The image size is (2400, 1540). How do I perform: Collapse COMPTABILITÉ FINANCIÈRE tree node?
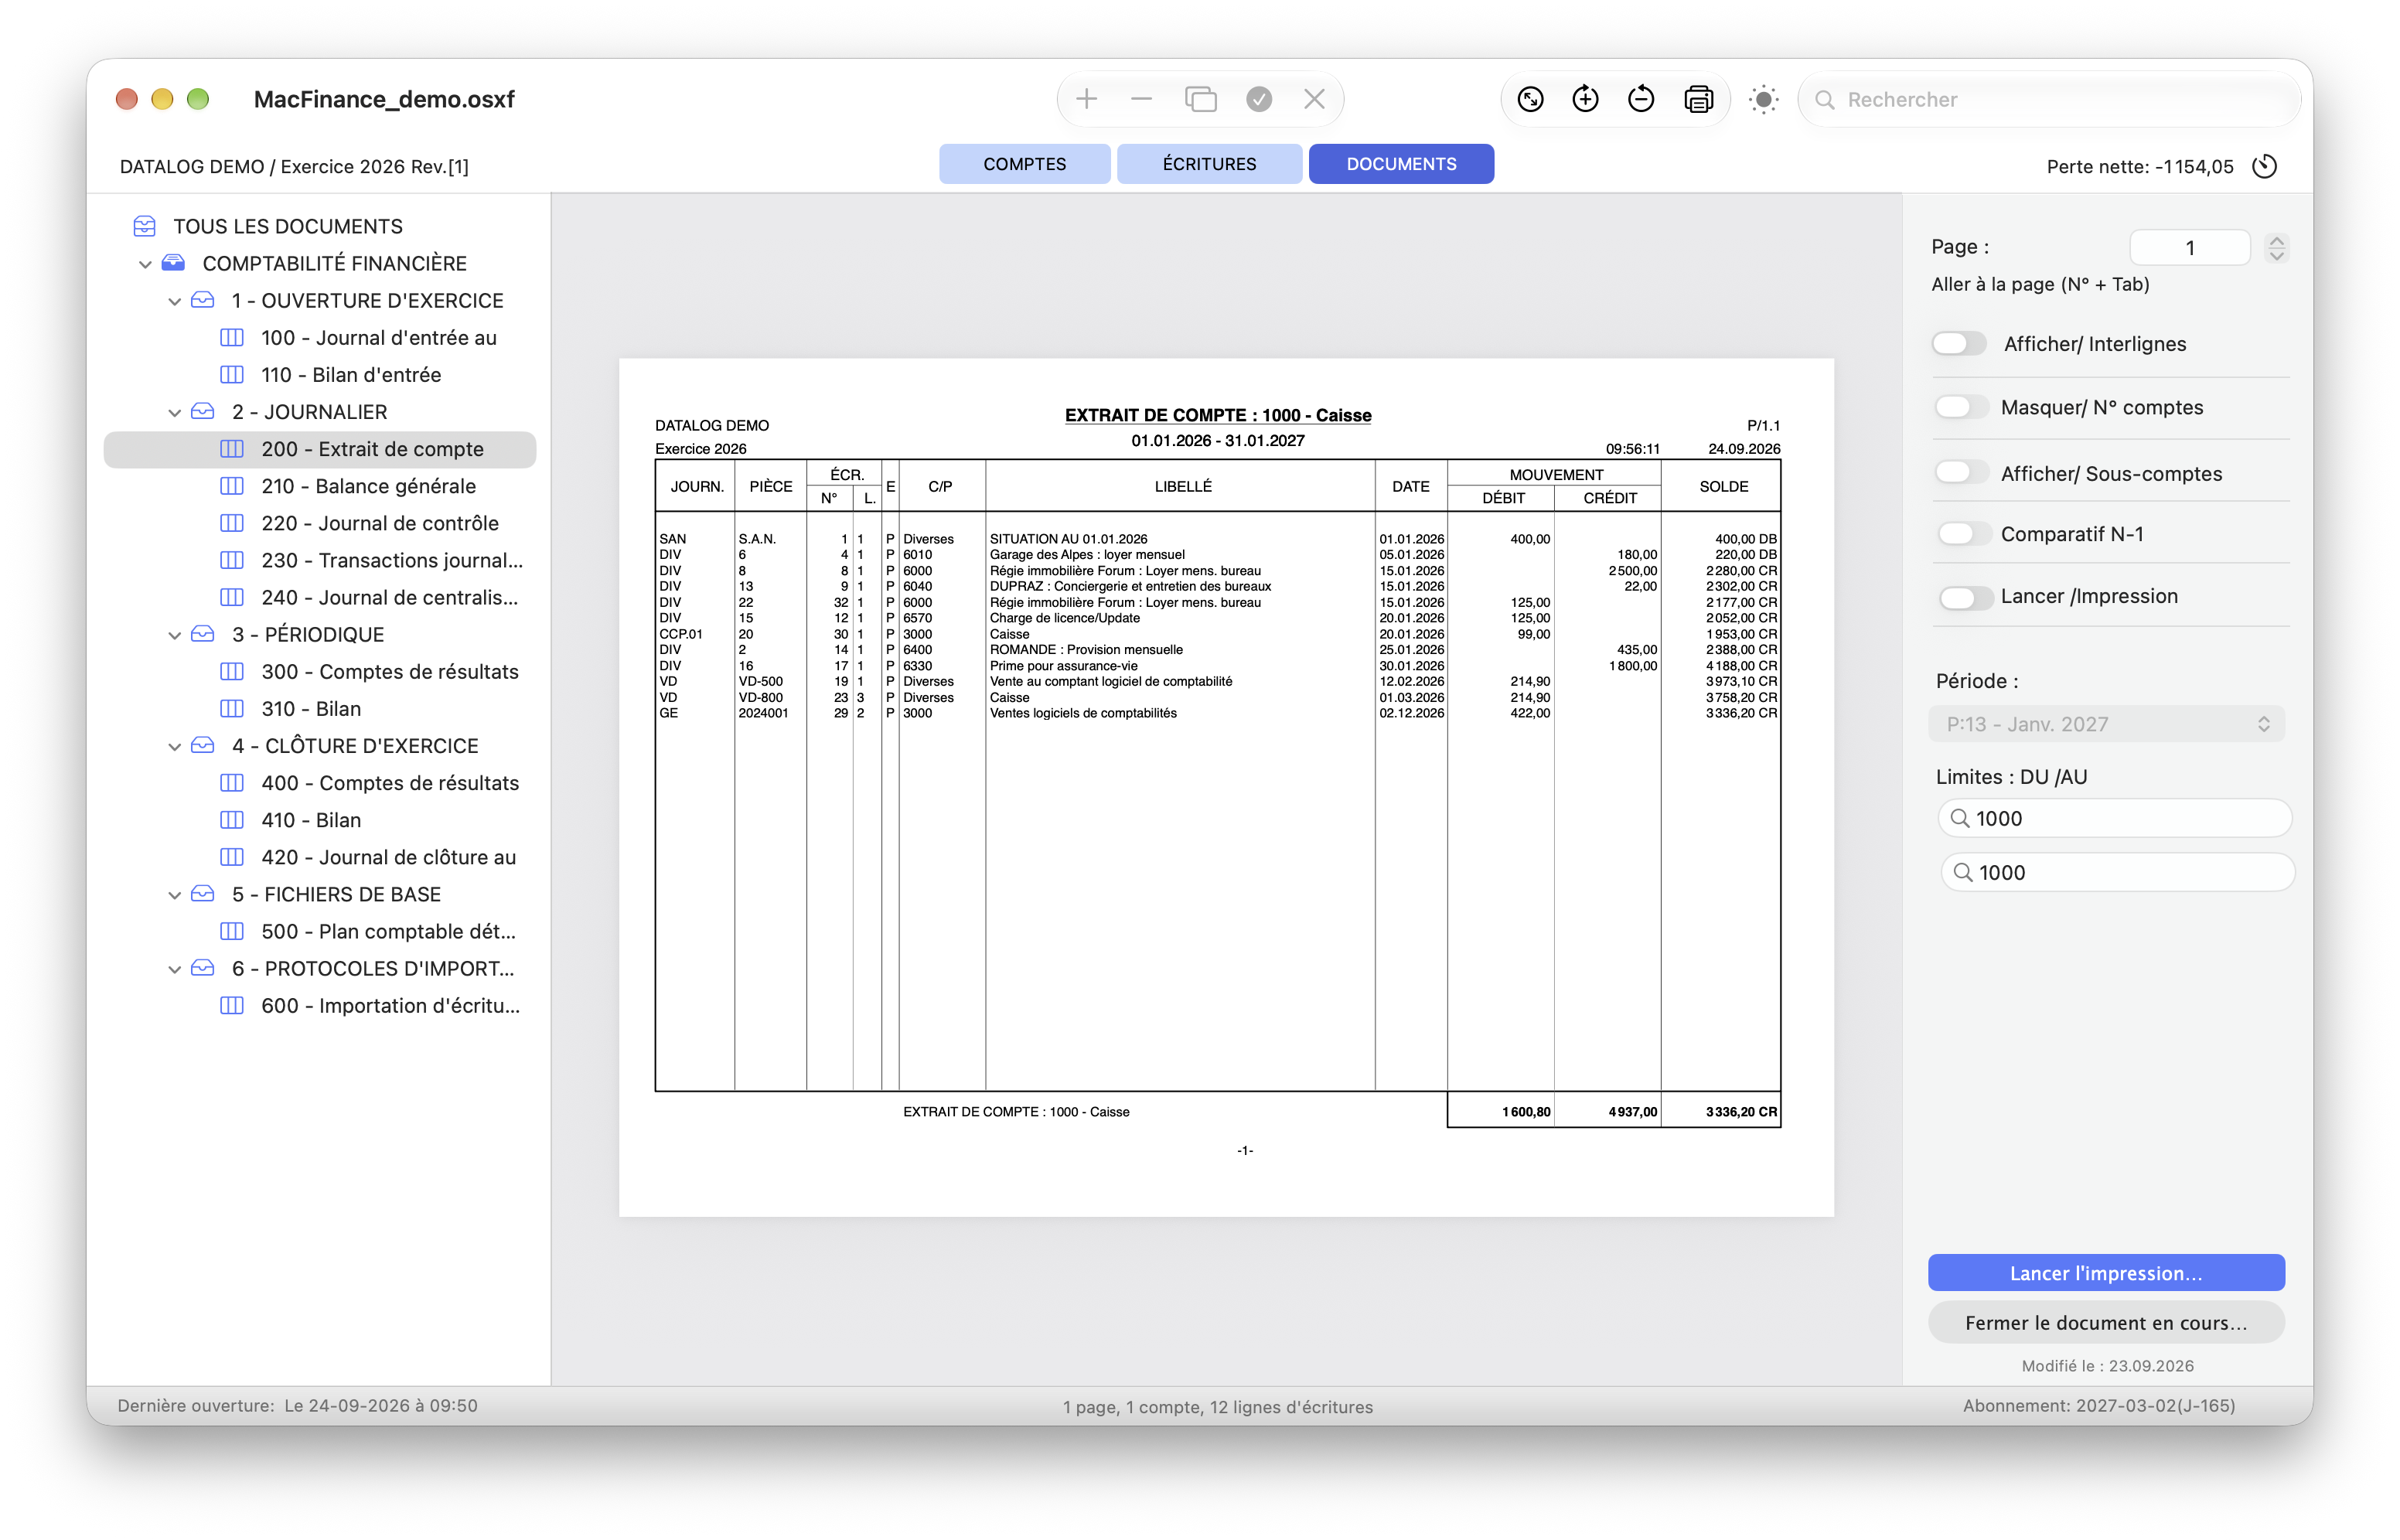coord(145,264)
